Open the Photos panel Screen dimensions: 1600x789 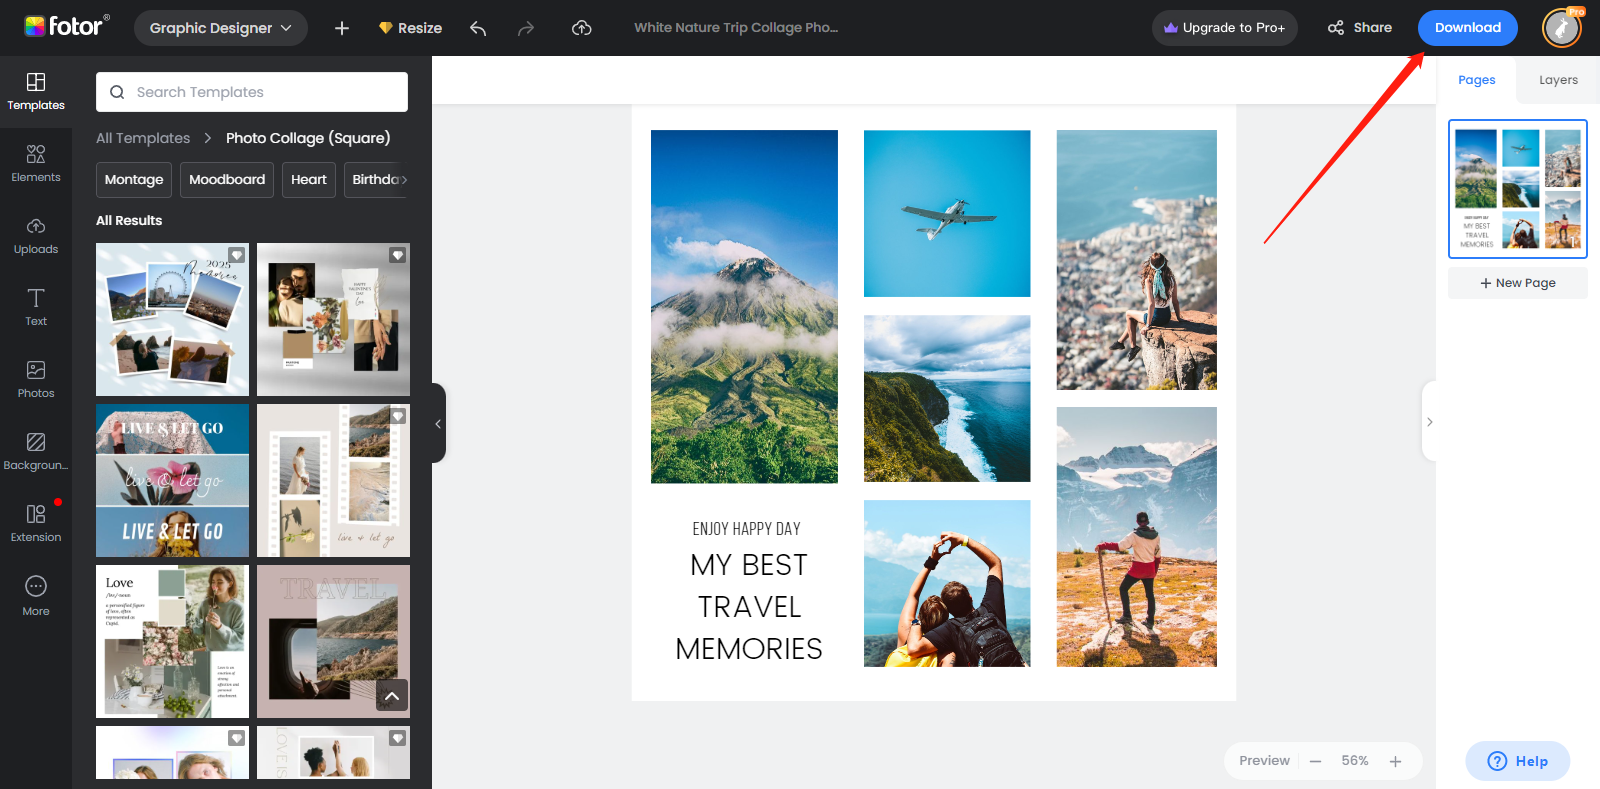(36, 379)
